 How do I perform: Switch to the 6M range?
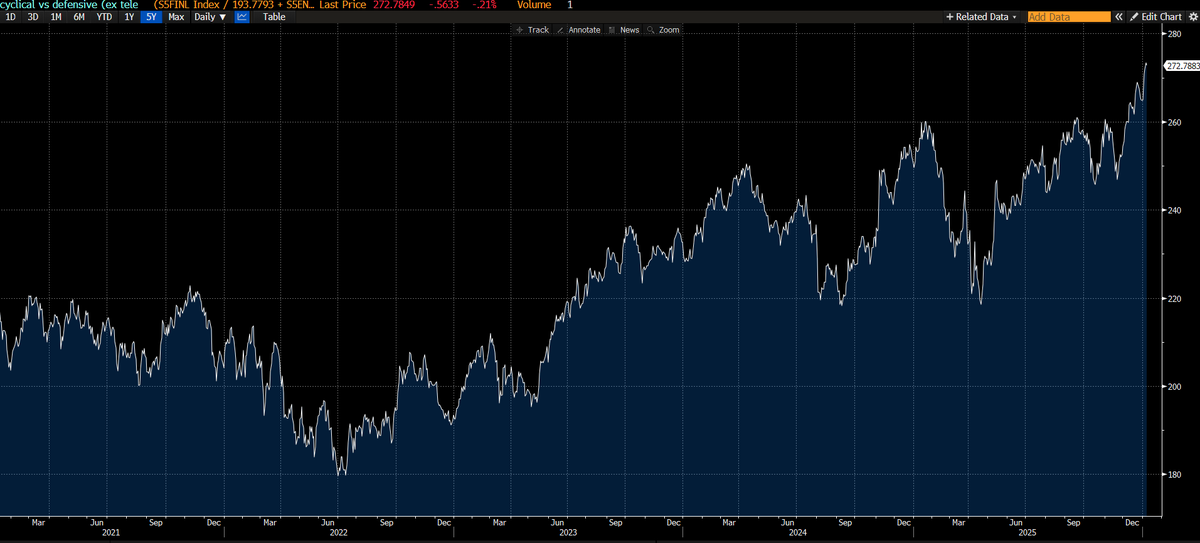coord(79,17)
